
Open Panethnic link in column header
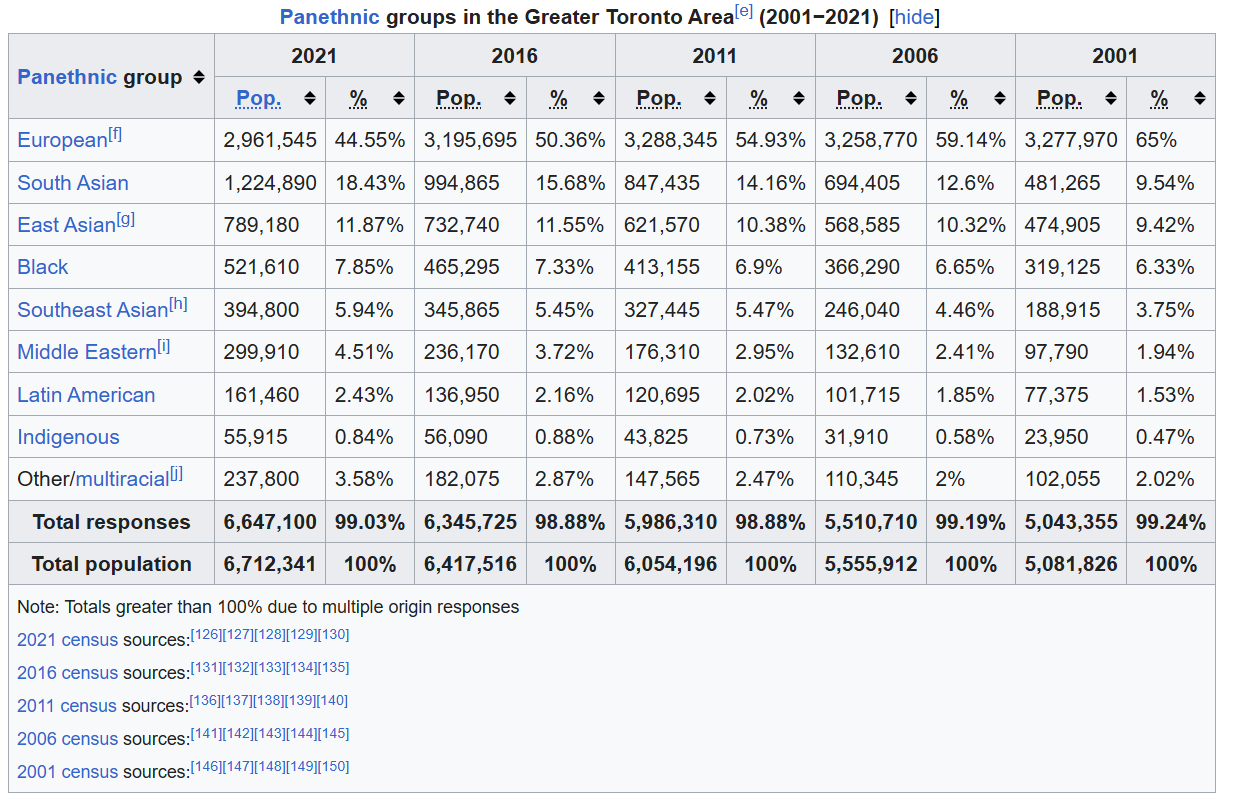pyautogui.click(x=67, y=77)
